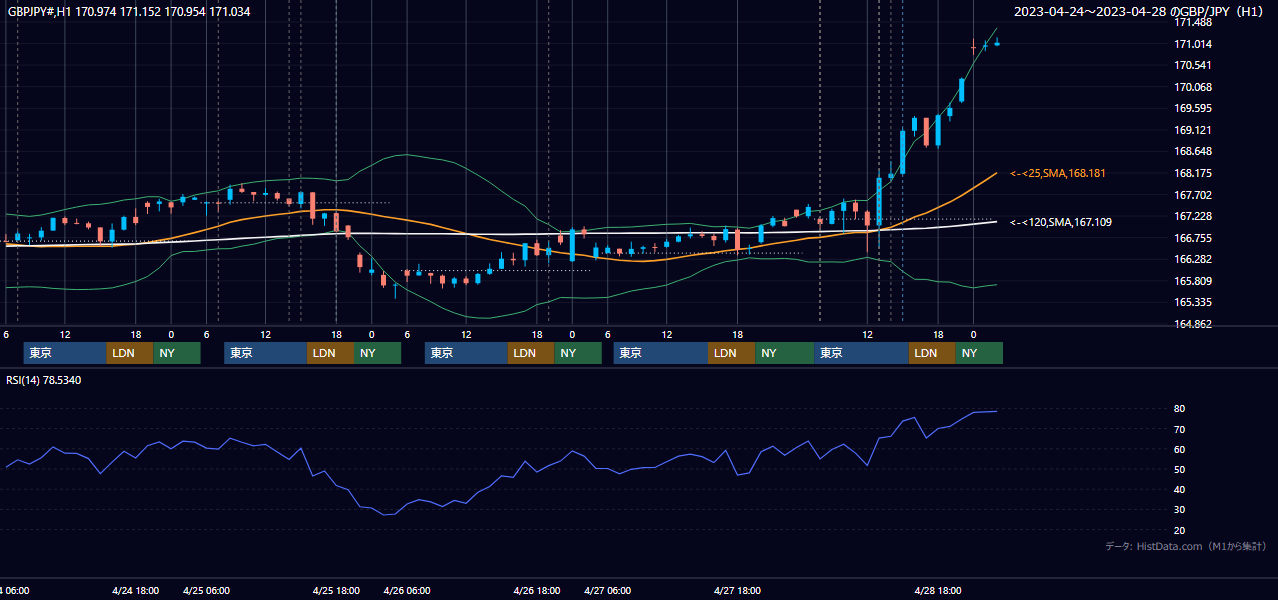Click price axis value 170.541

(x=1193, y=66)
